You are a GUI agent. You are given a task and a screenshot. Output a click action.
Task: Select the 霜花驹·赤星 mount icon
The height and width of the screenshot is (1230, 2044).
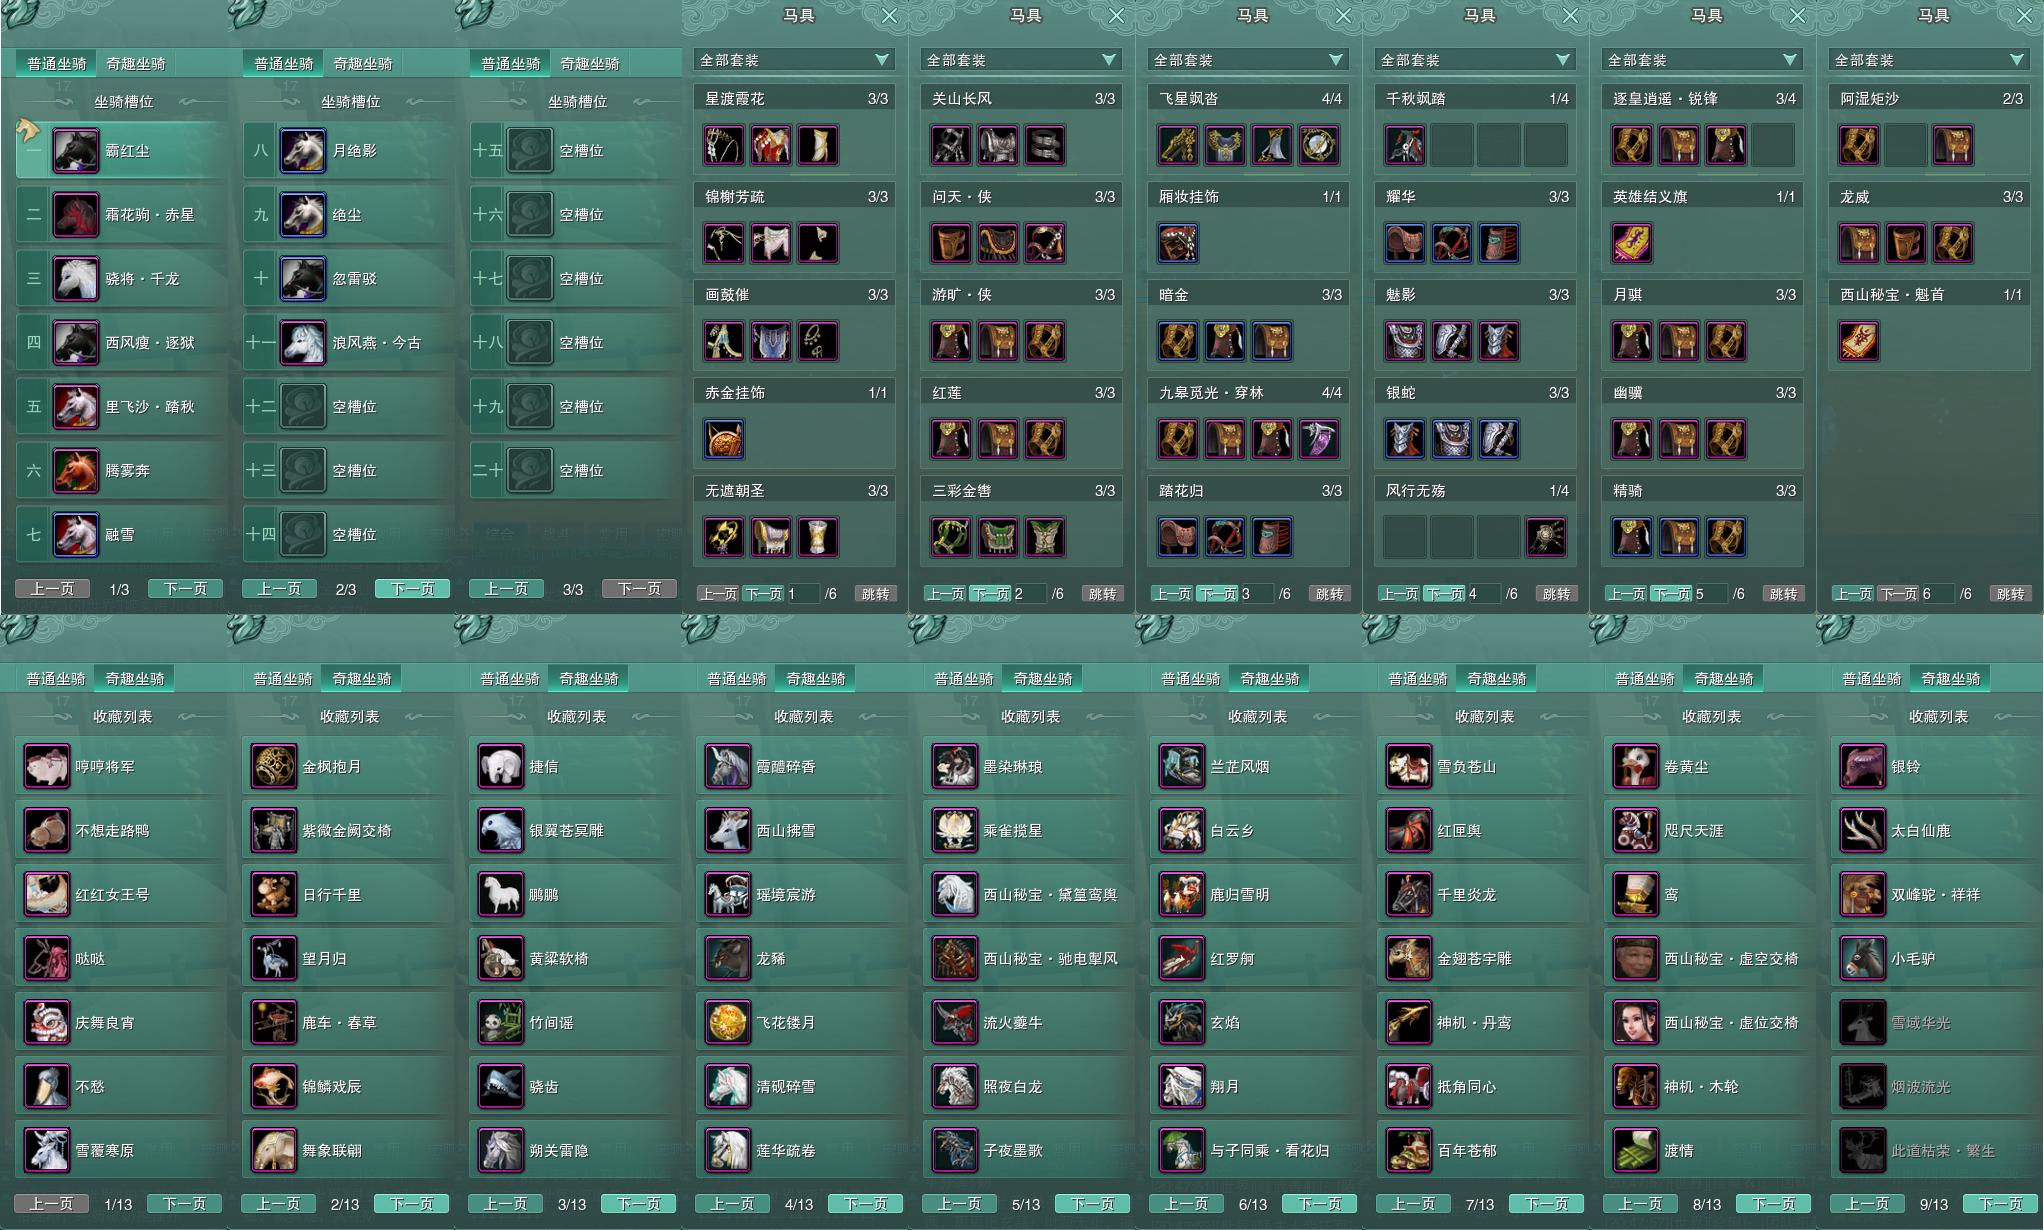tap(75, 215)
